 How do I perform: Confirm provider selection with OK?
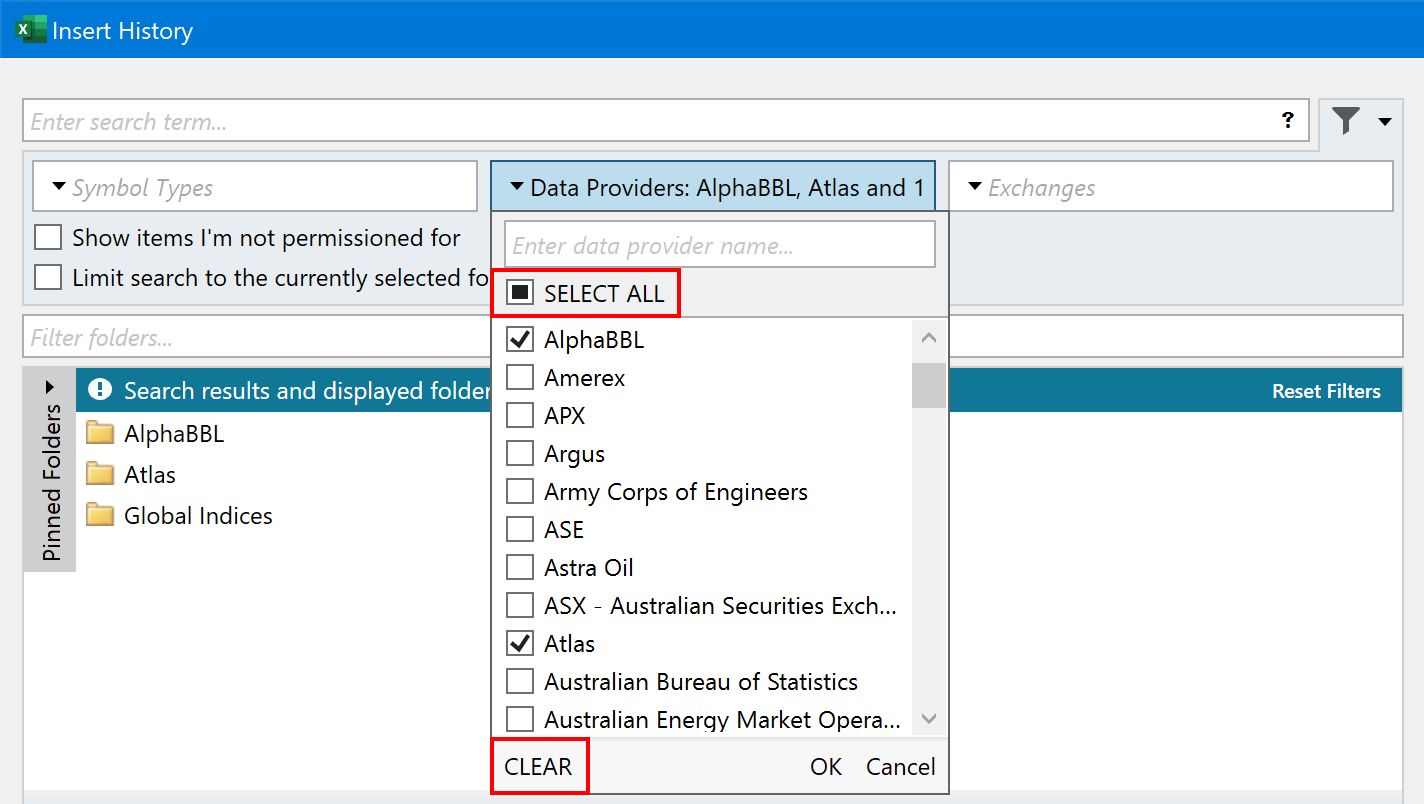click(x=826, y=767)
